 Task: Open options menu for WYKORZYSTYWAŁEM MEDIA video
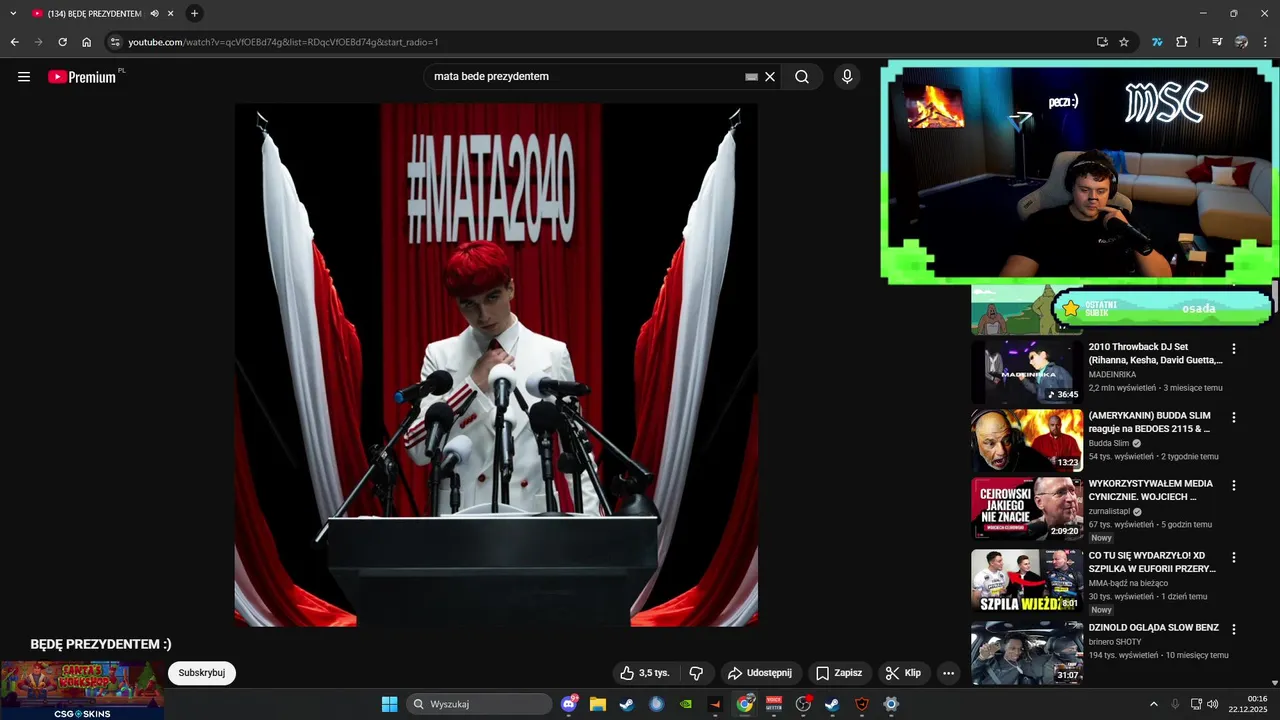[1234, 486]
